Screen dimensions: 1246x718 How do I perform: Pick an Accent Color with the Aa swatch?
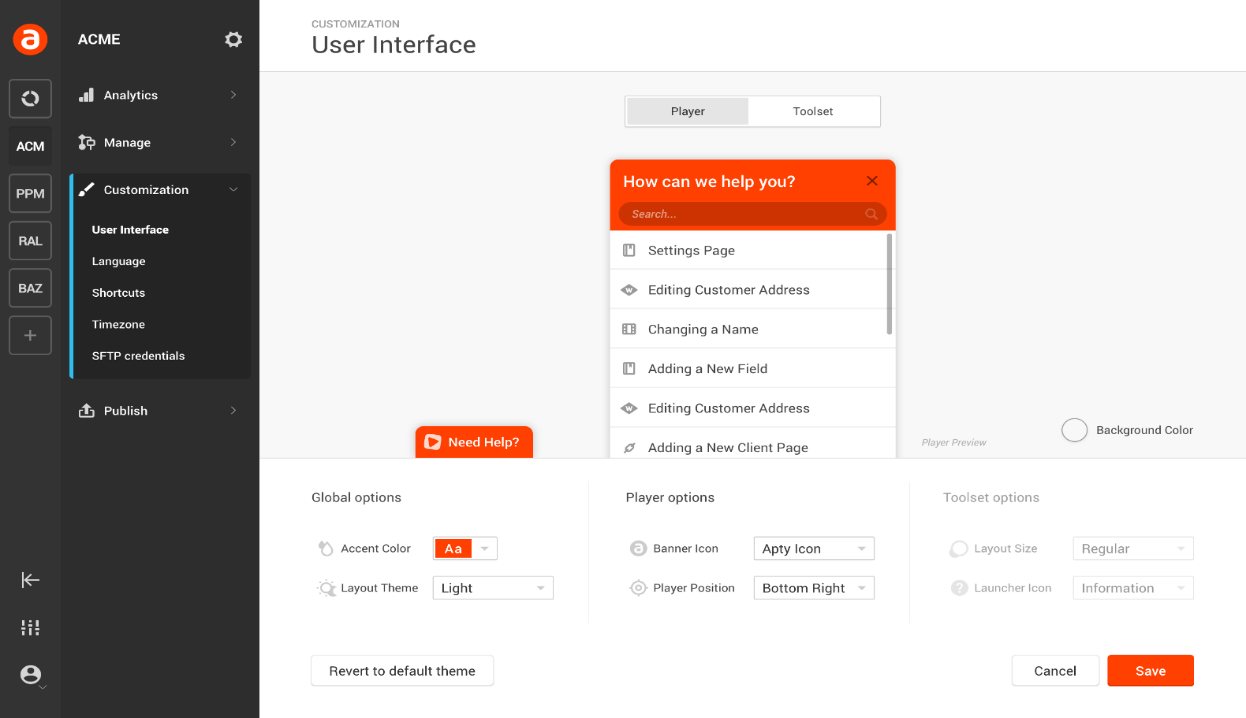tap(453, 548)
